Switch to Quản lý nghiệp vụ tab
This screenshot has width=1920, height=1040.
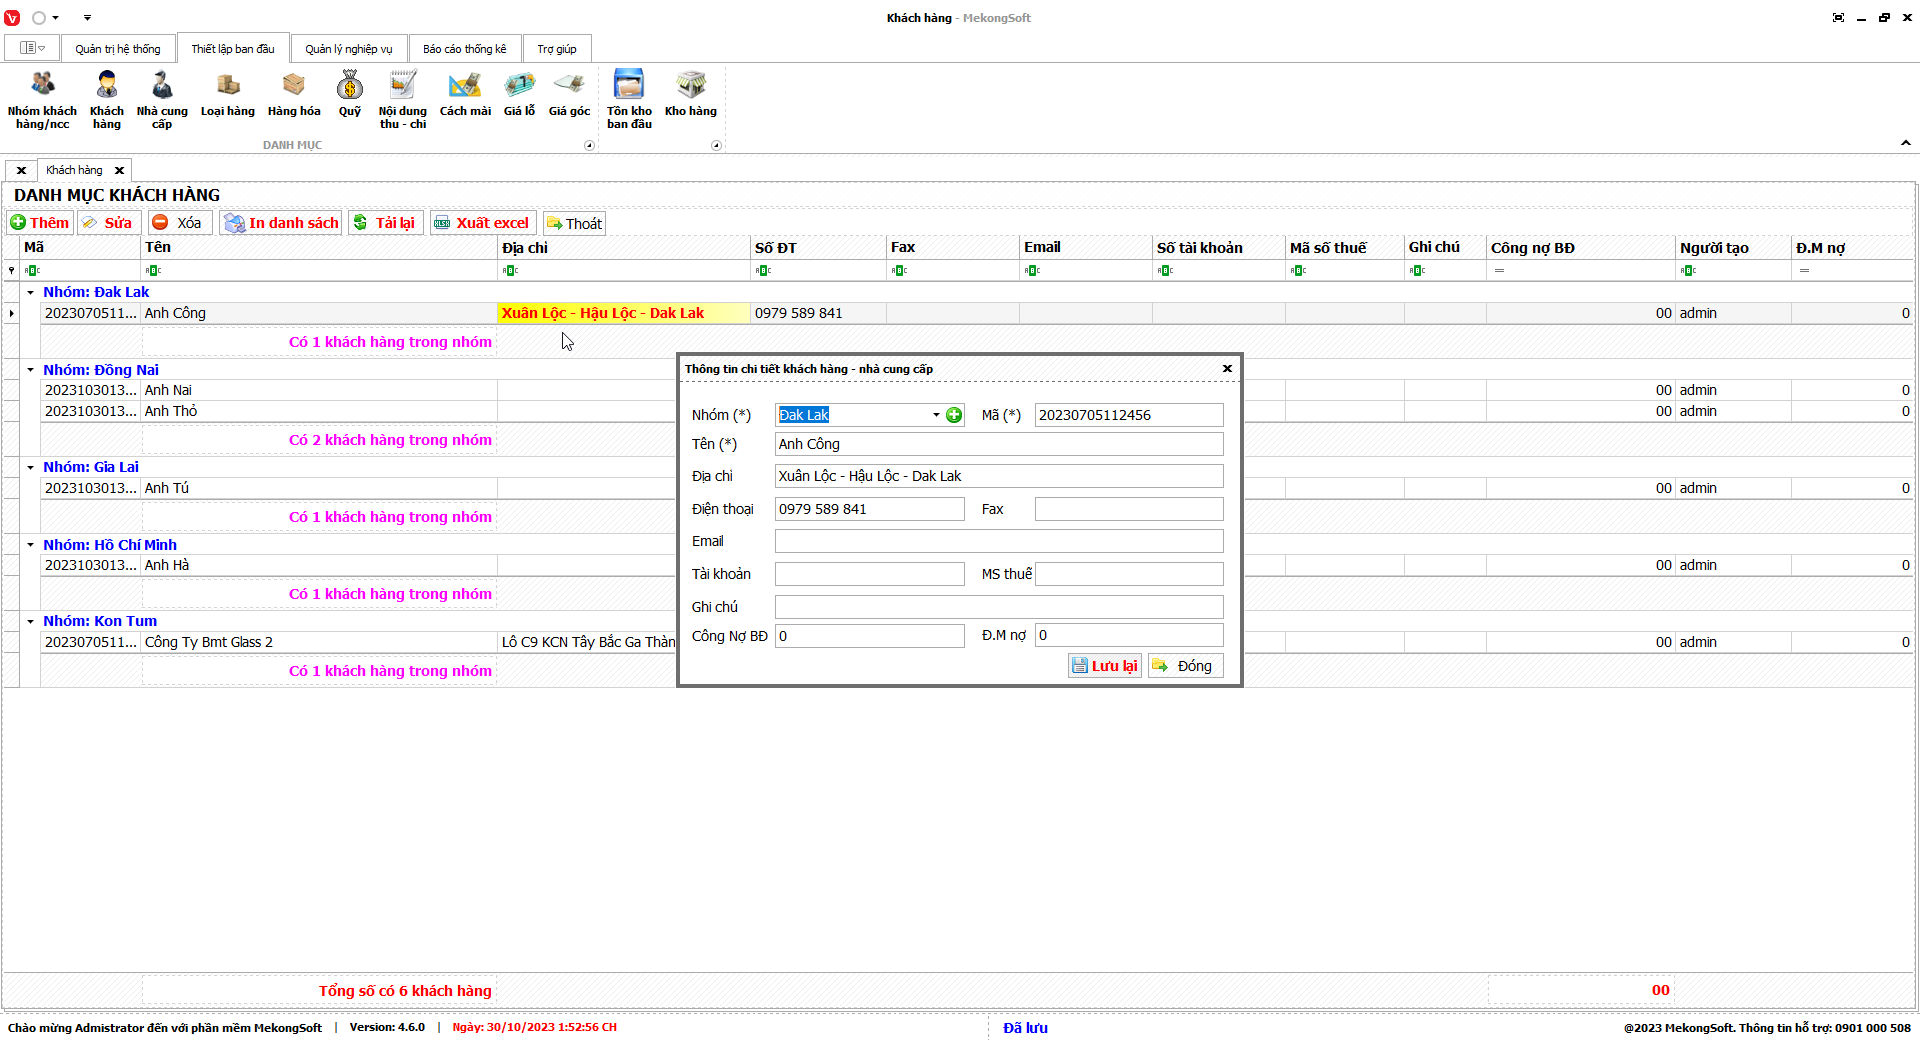click(x=349, y=49)
